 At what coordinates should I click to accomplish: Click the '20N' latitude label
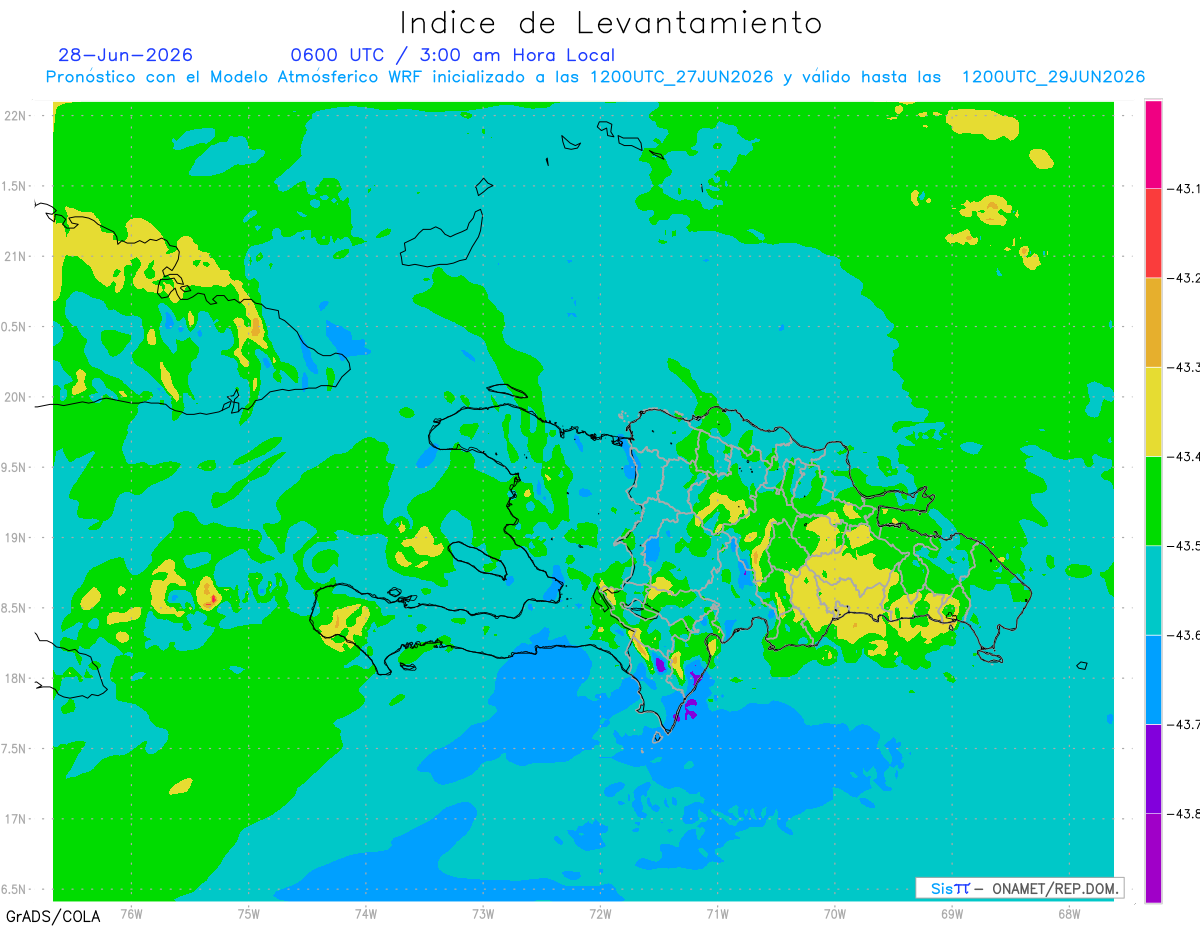click(x=17, y=397)
